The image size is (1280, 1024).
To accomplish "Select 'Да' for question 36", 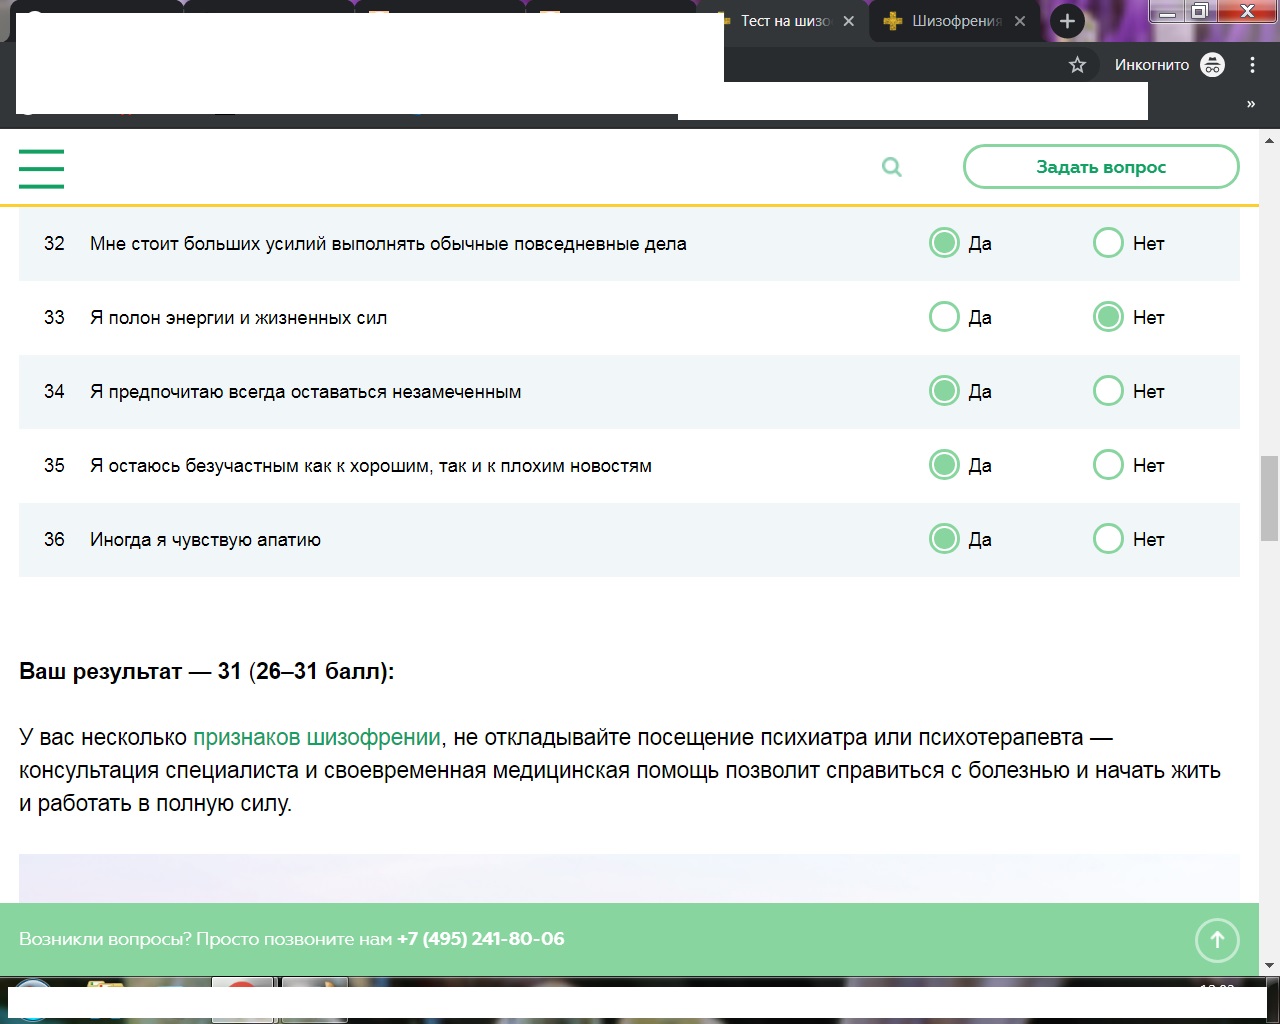I will pyautogui.click(x=944, y=539).
